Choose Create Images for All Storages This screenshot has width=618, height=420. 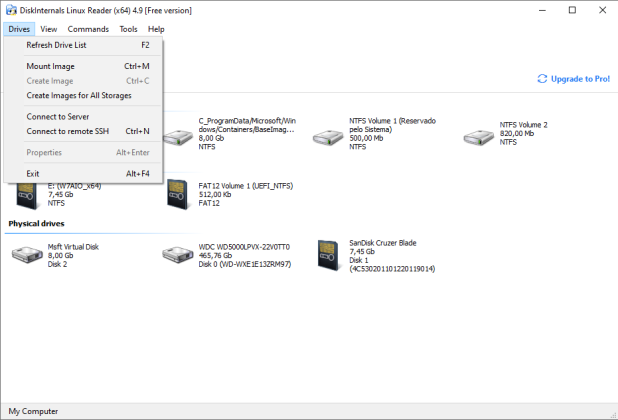[x=83, y=95]
